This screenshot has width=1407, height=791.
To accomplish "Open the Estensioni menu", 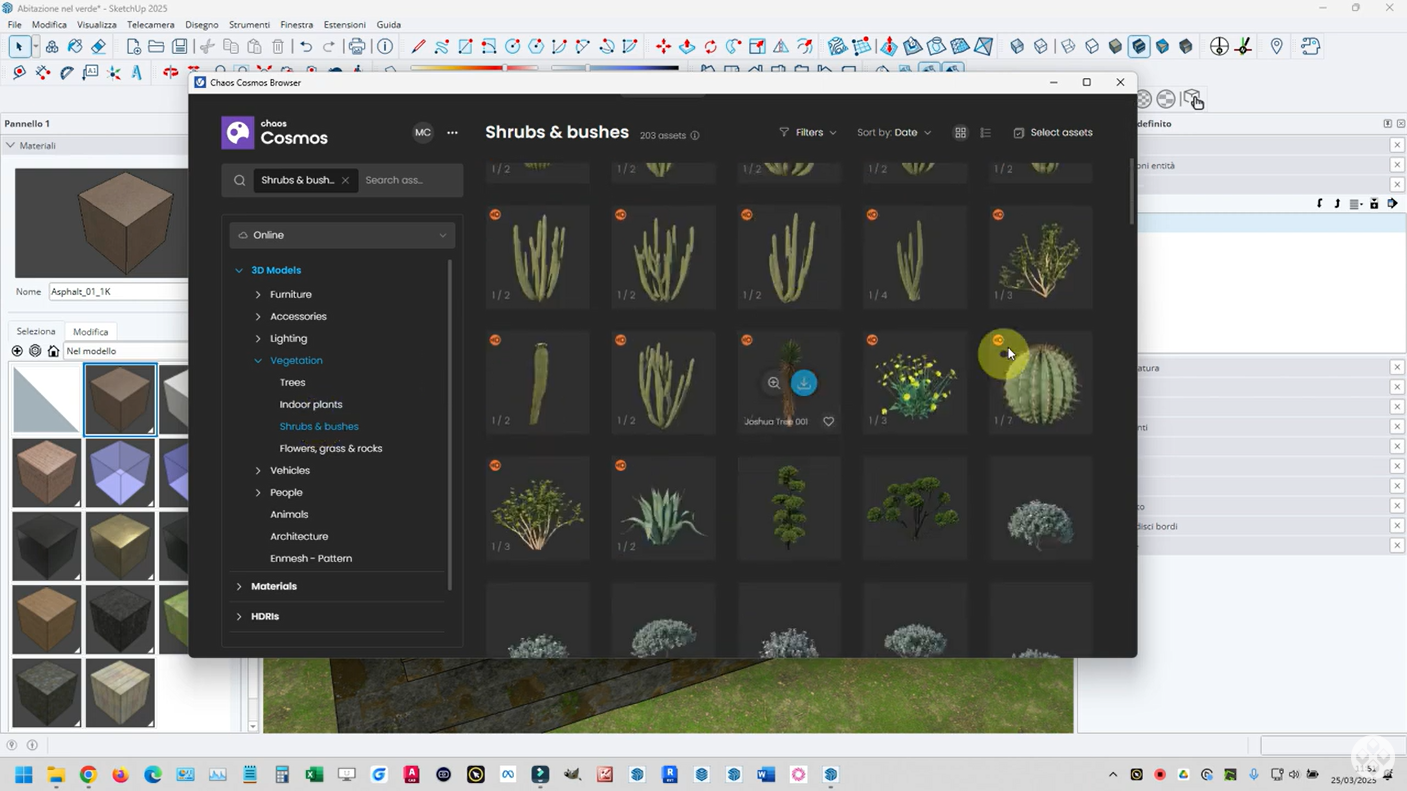I will (344, 25).
